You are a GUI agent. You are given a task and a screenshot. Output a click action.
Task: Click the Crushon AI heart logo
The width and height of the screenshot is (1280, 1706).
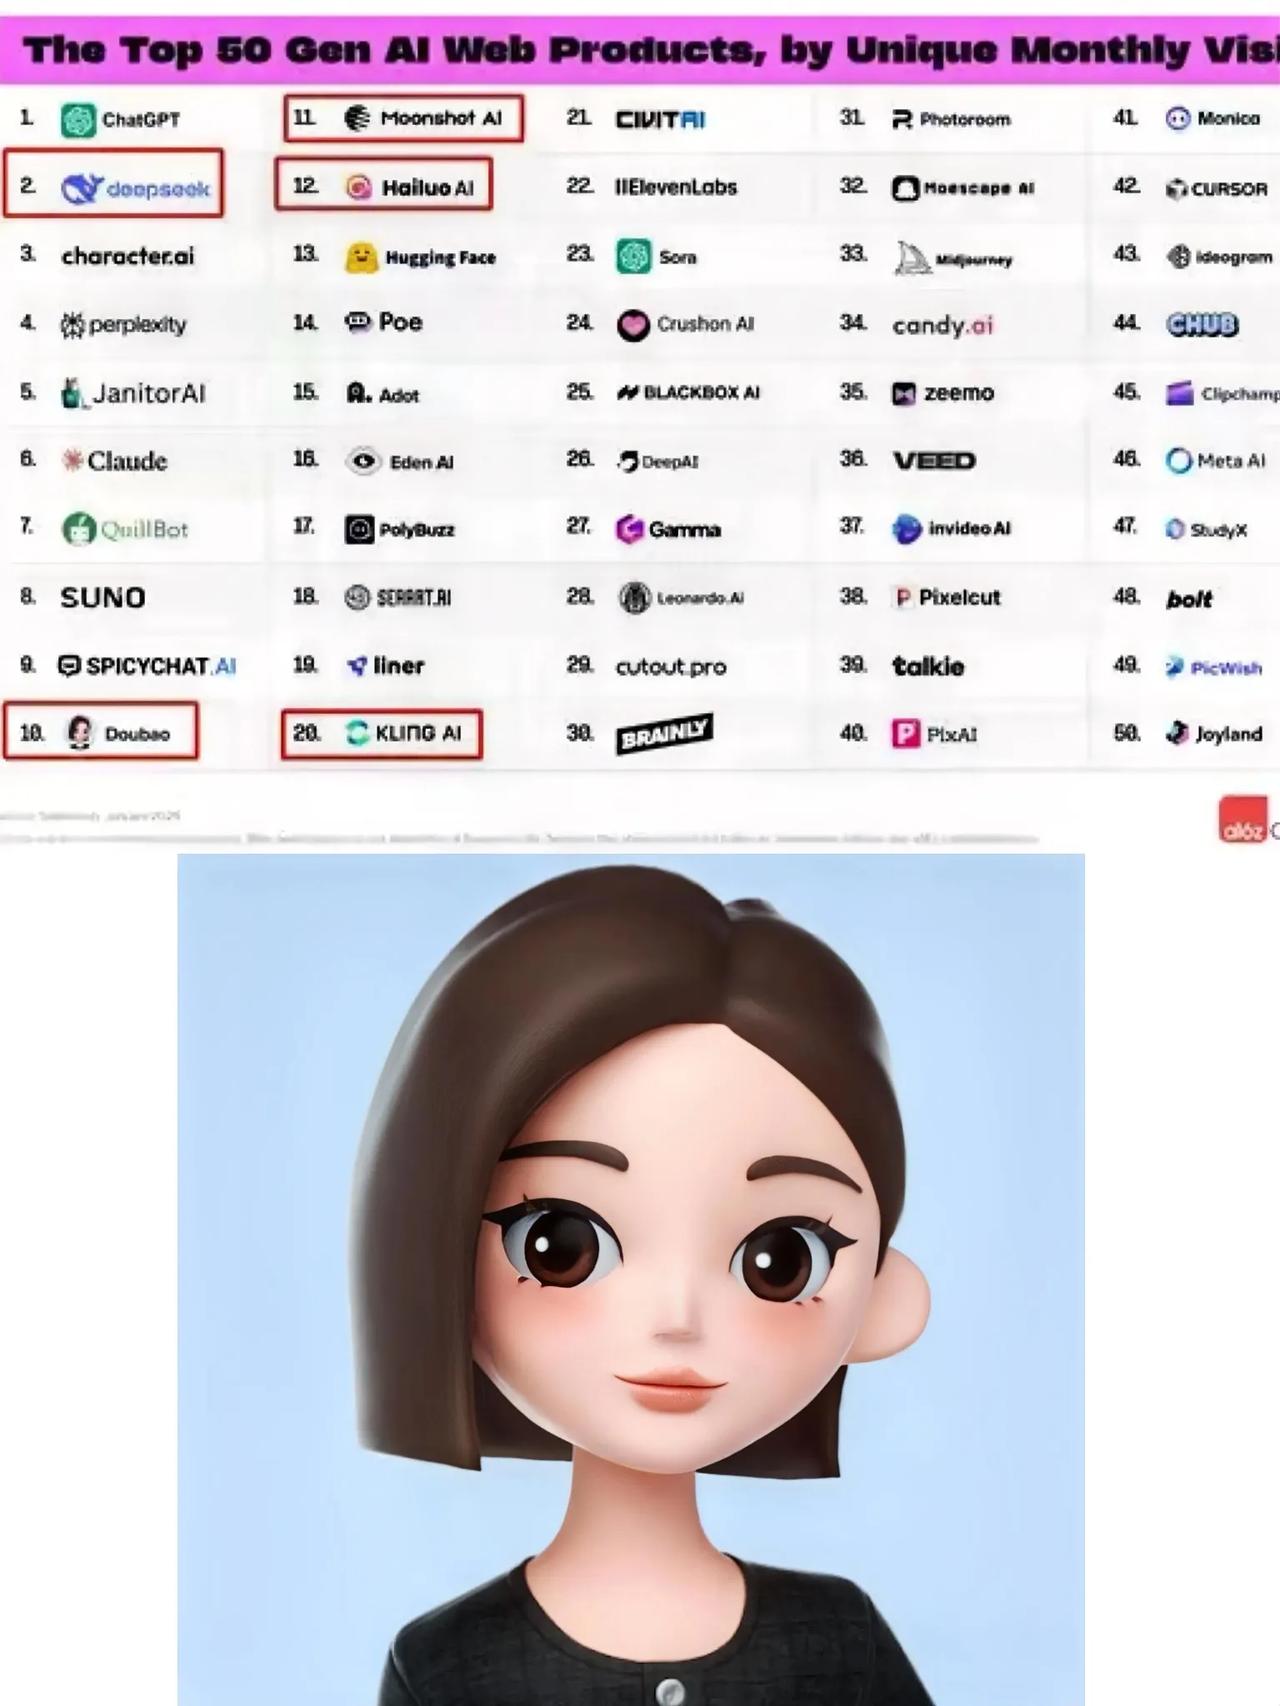[x=633, y=325]
